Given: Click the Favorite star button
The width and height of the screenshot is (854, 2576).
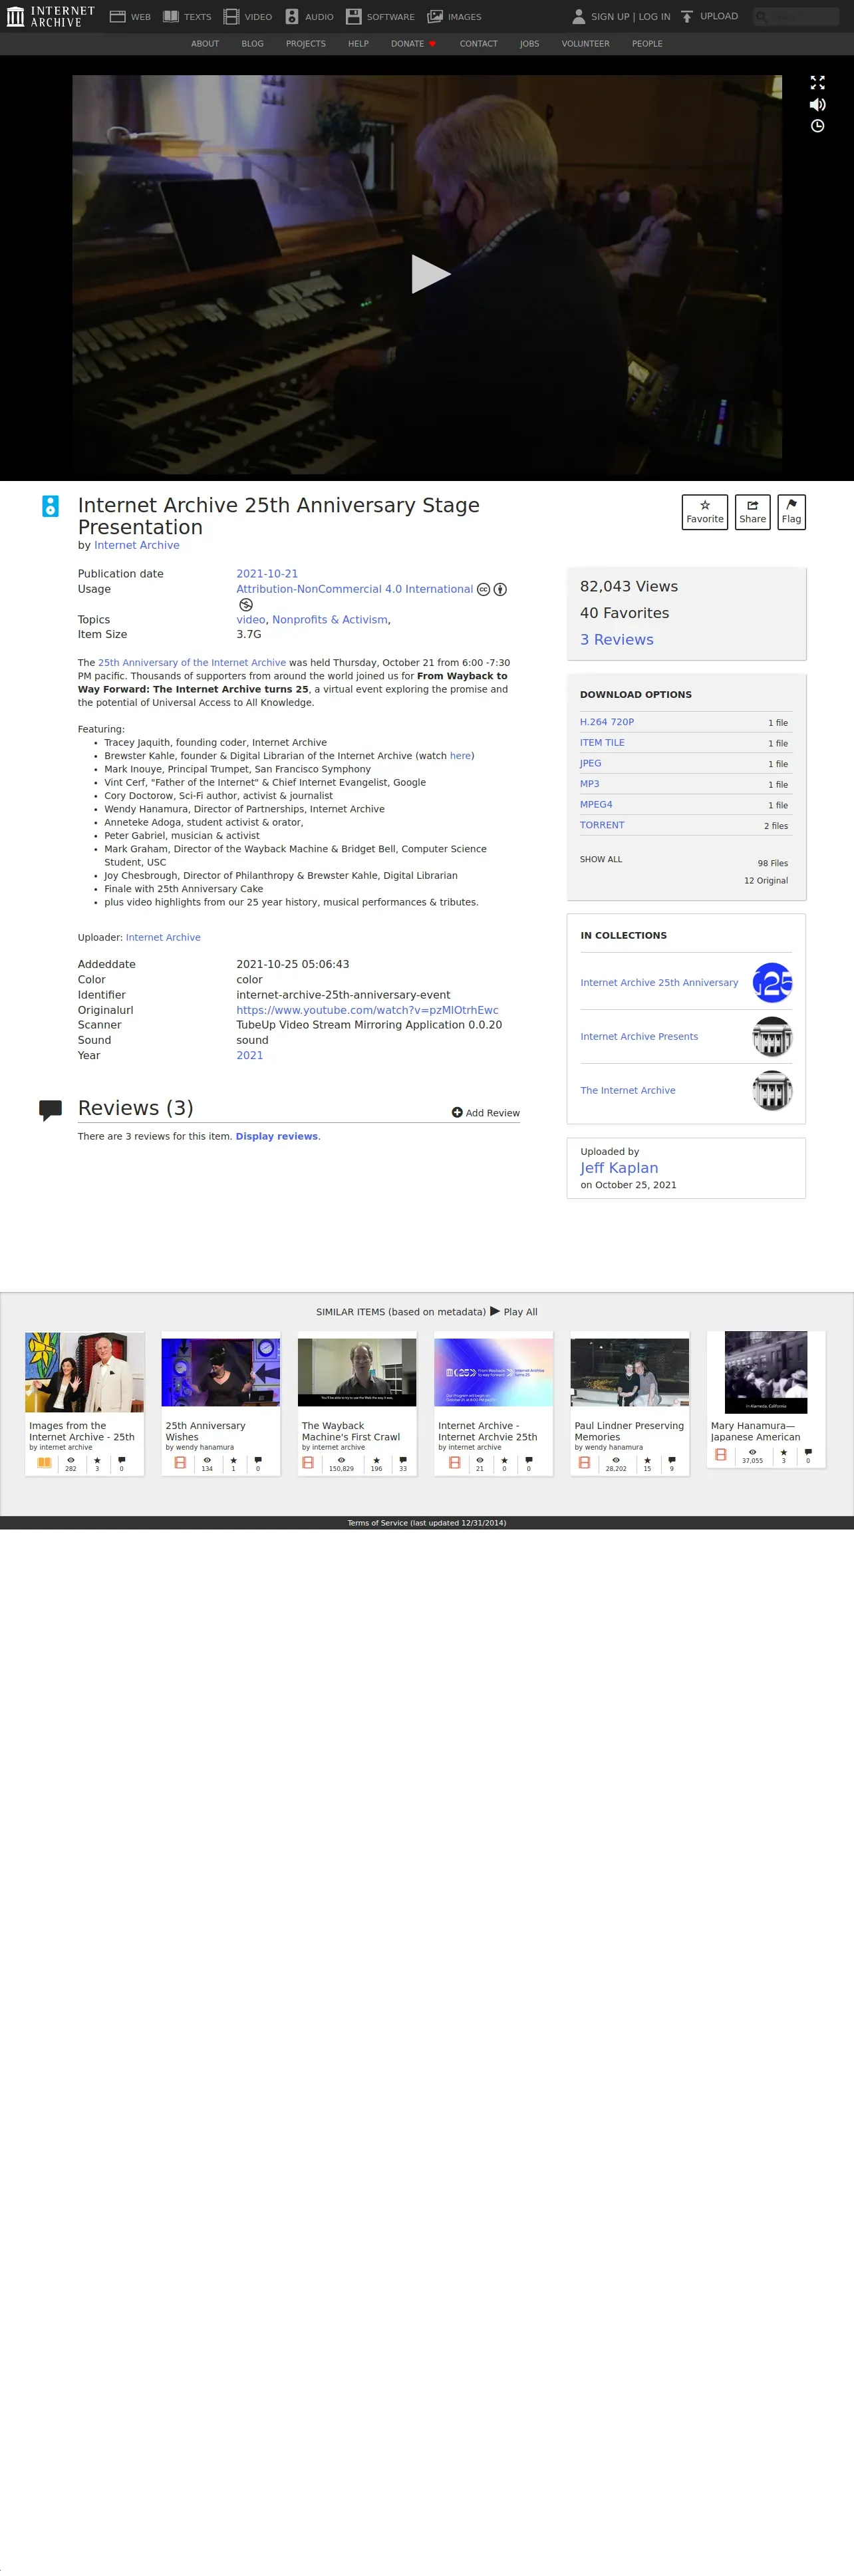Looking at the screenshot, I should (705, 512).
